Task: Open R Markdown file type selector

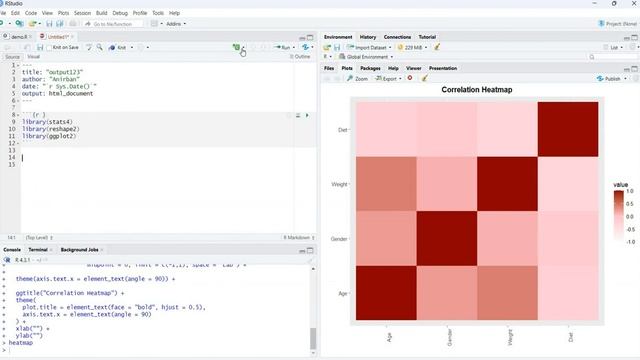Action: click(x=299, y=238)
